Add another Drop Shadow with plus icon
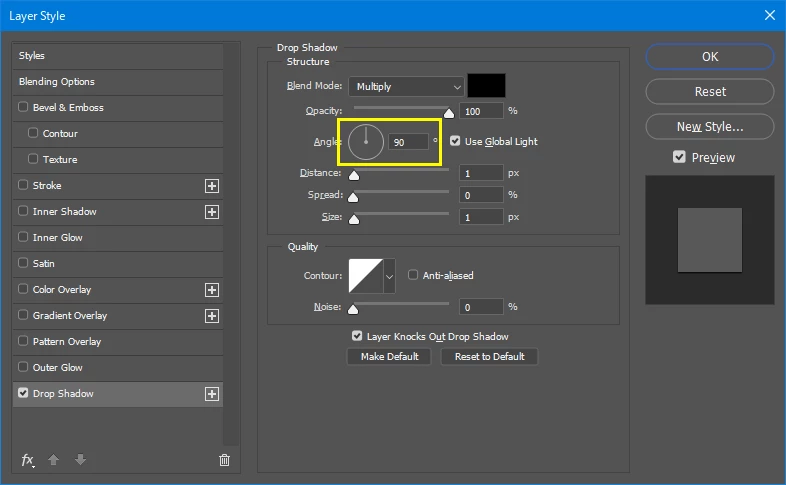The height and width of the screenshot is (485, 786). coord(212,394)
